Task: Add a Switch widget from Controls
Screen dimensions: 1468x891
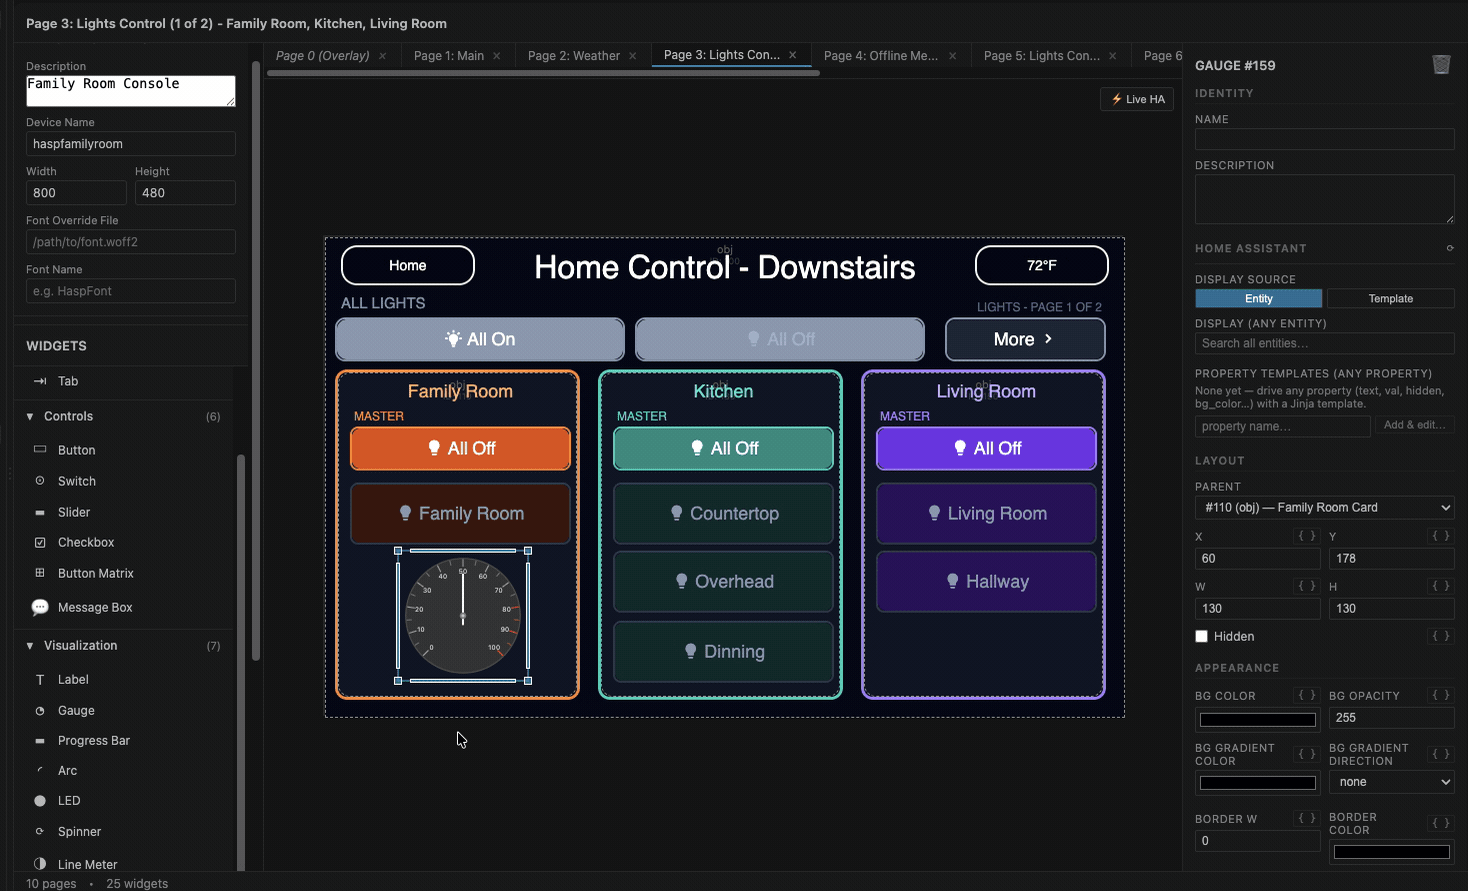Action: pyautogui.click(x=77, y=481)
